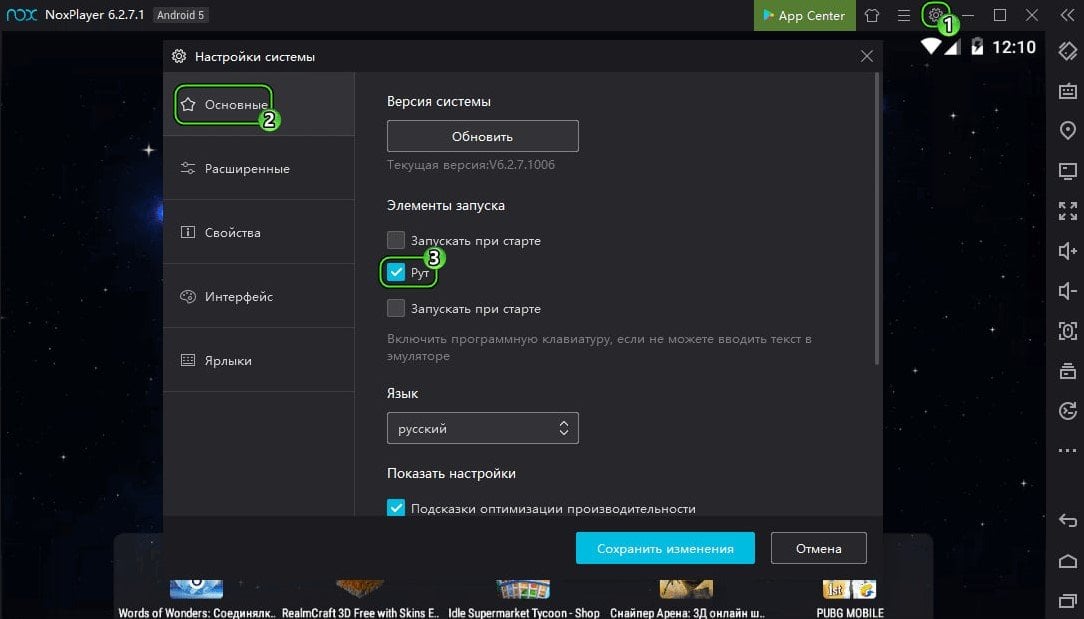Click the volume up icon
The width and height of the screenshot is (1084, 619).
click(1067, 250)
